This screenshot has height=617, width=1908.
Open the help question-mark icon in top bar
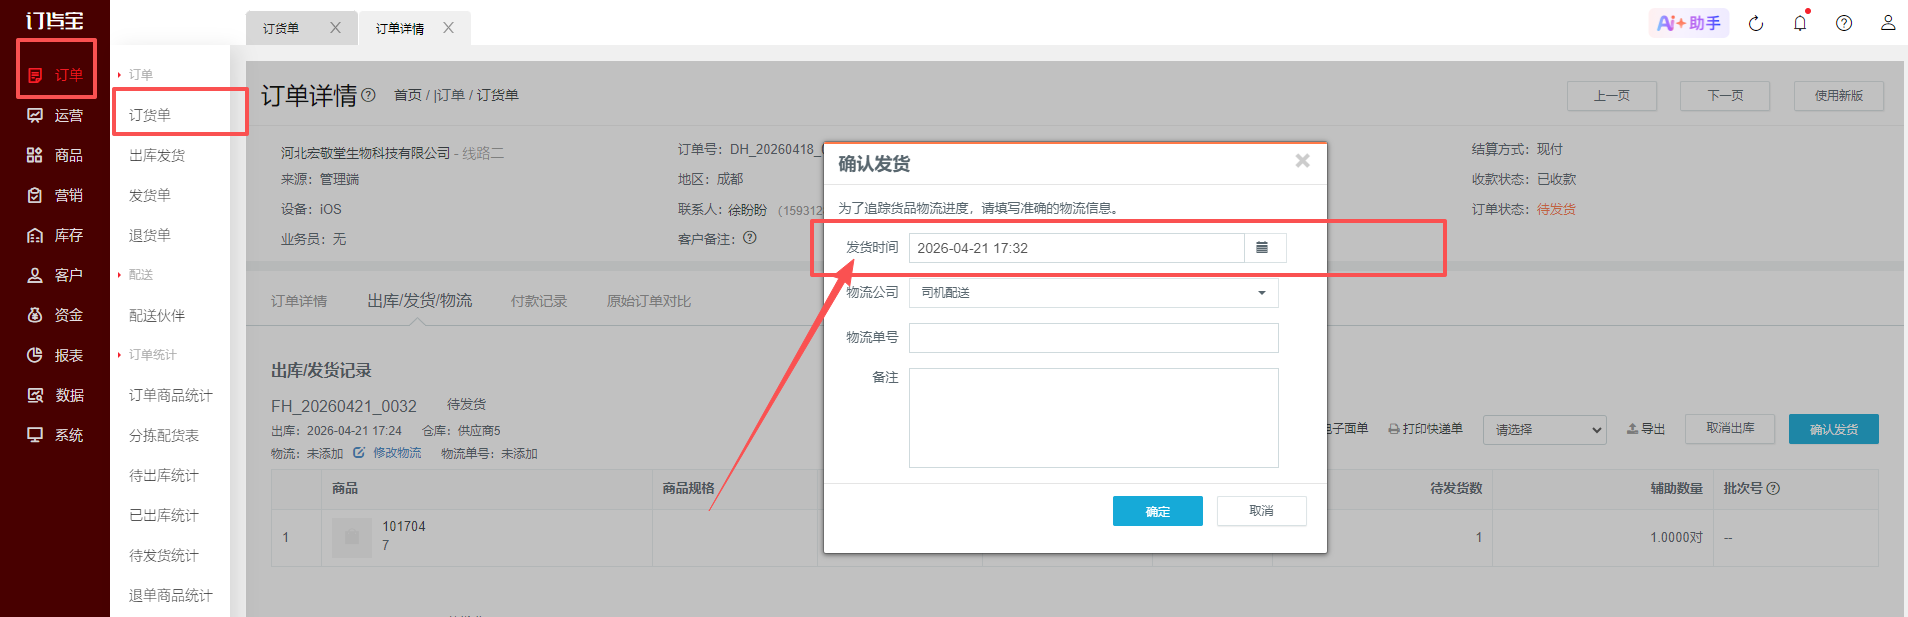click(1844, 23)
